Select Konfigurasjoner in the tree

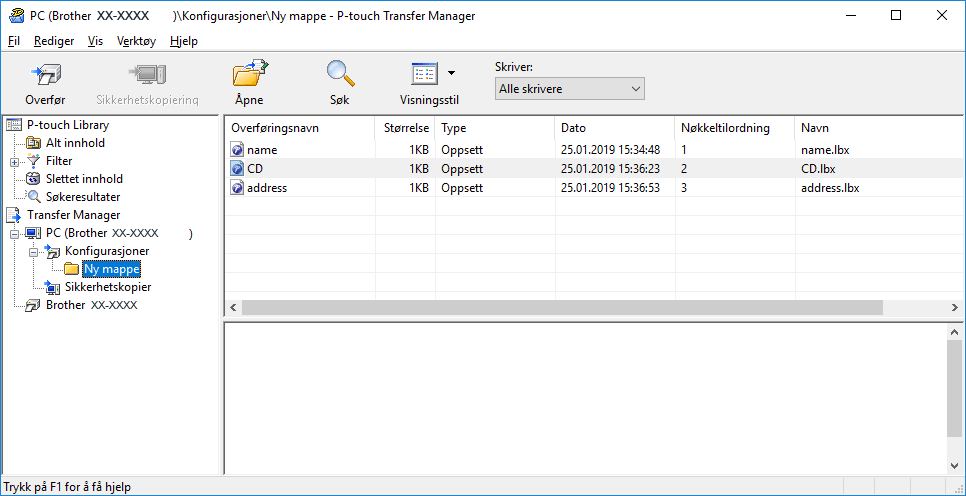click(107, 251)
